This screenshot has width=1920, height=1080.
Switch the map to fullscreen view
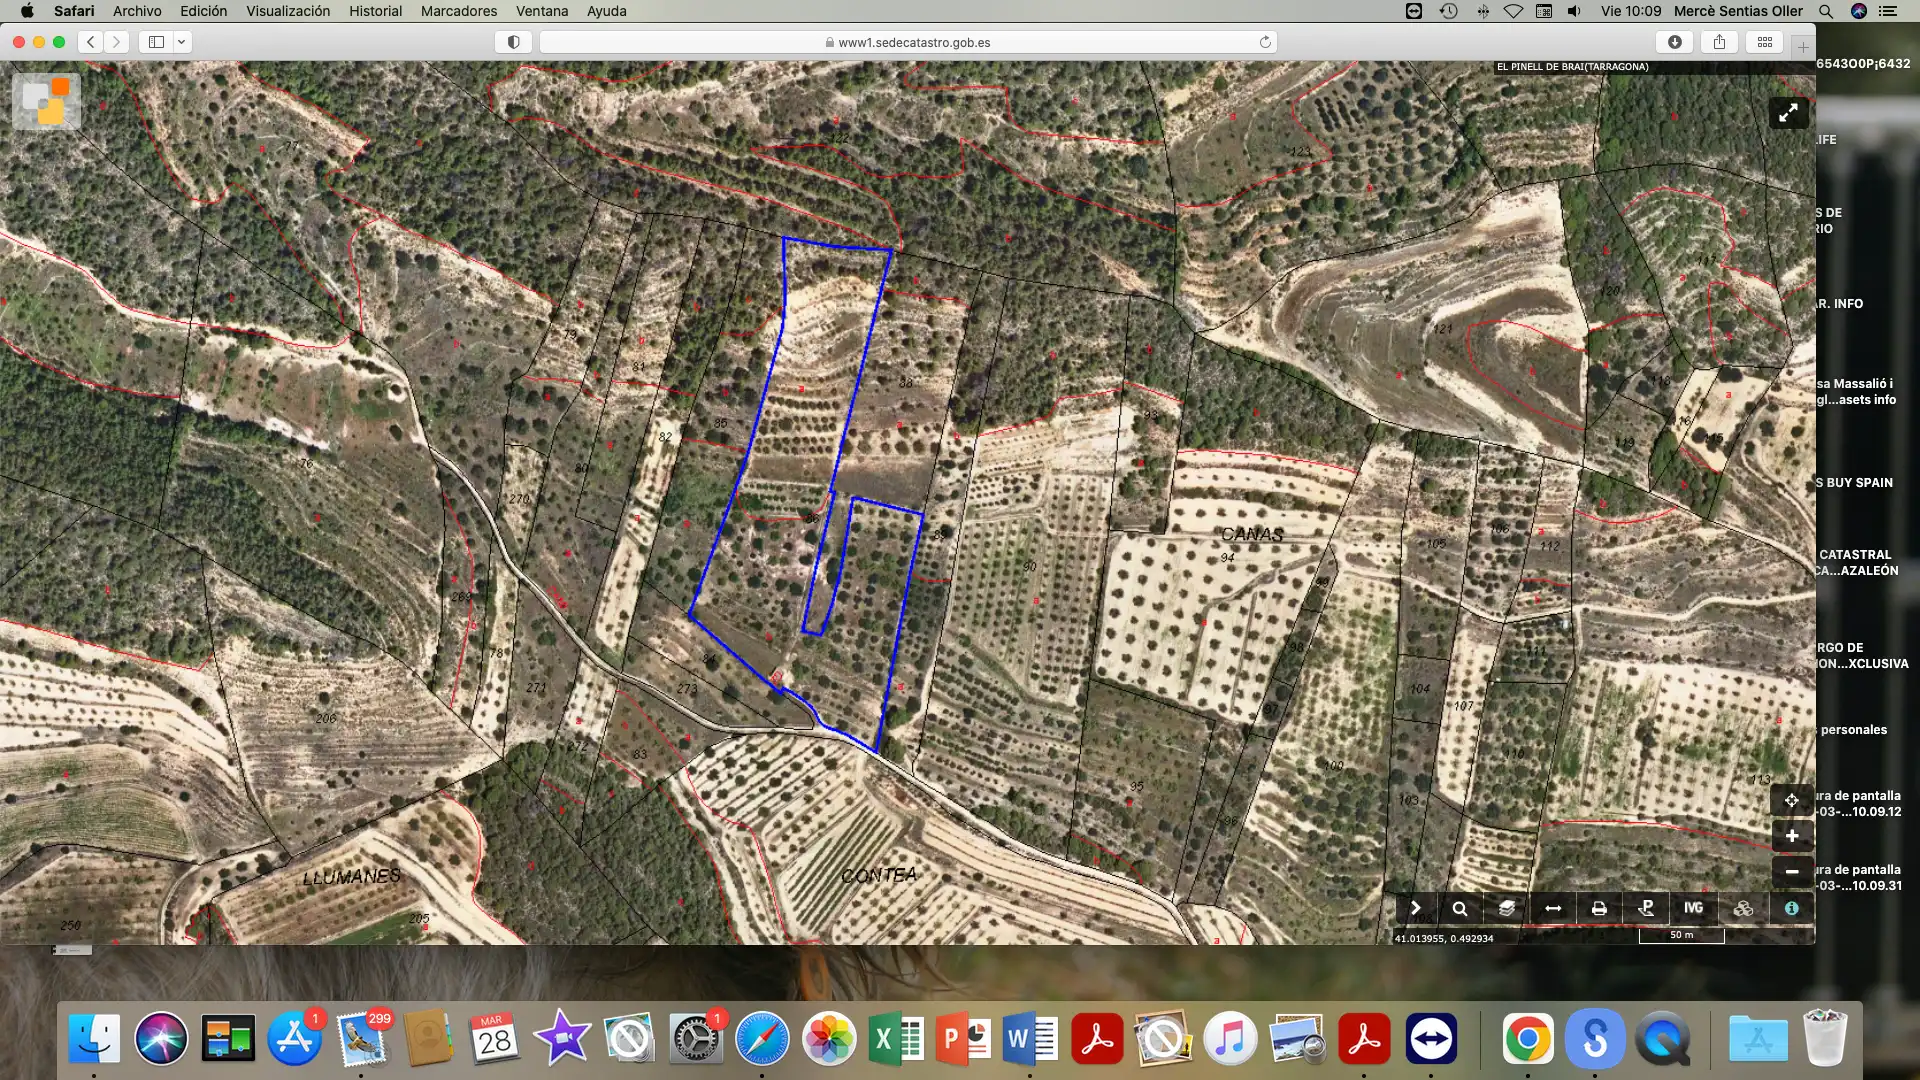click(1788, 113)
